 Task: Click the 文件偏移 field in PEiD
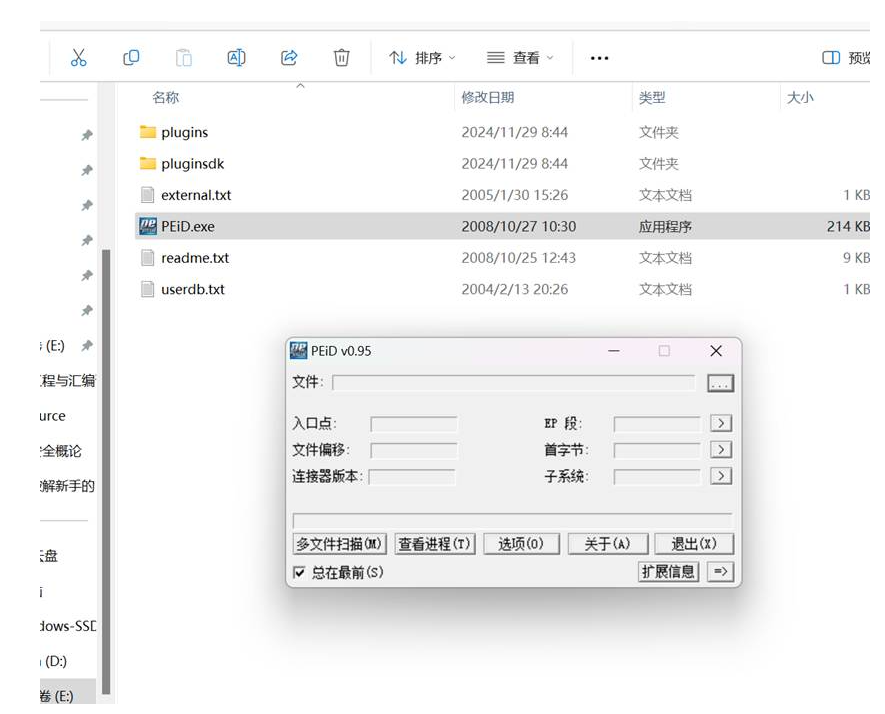(414, 450)
